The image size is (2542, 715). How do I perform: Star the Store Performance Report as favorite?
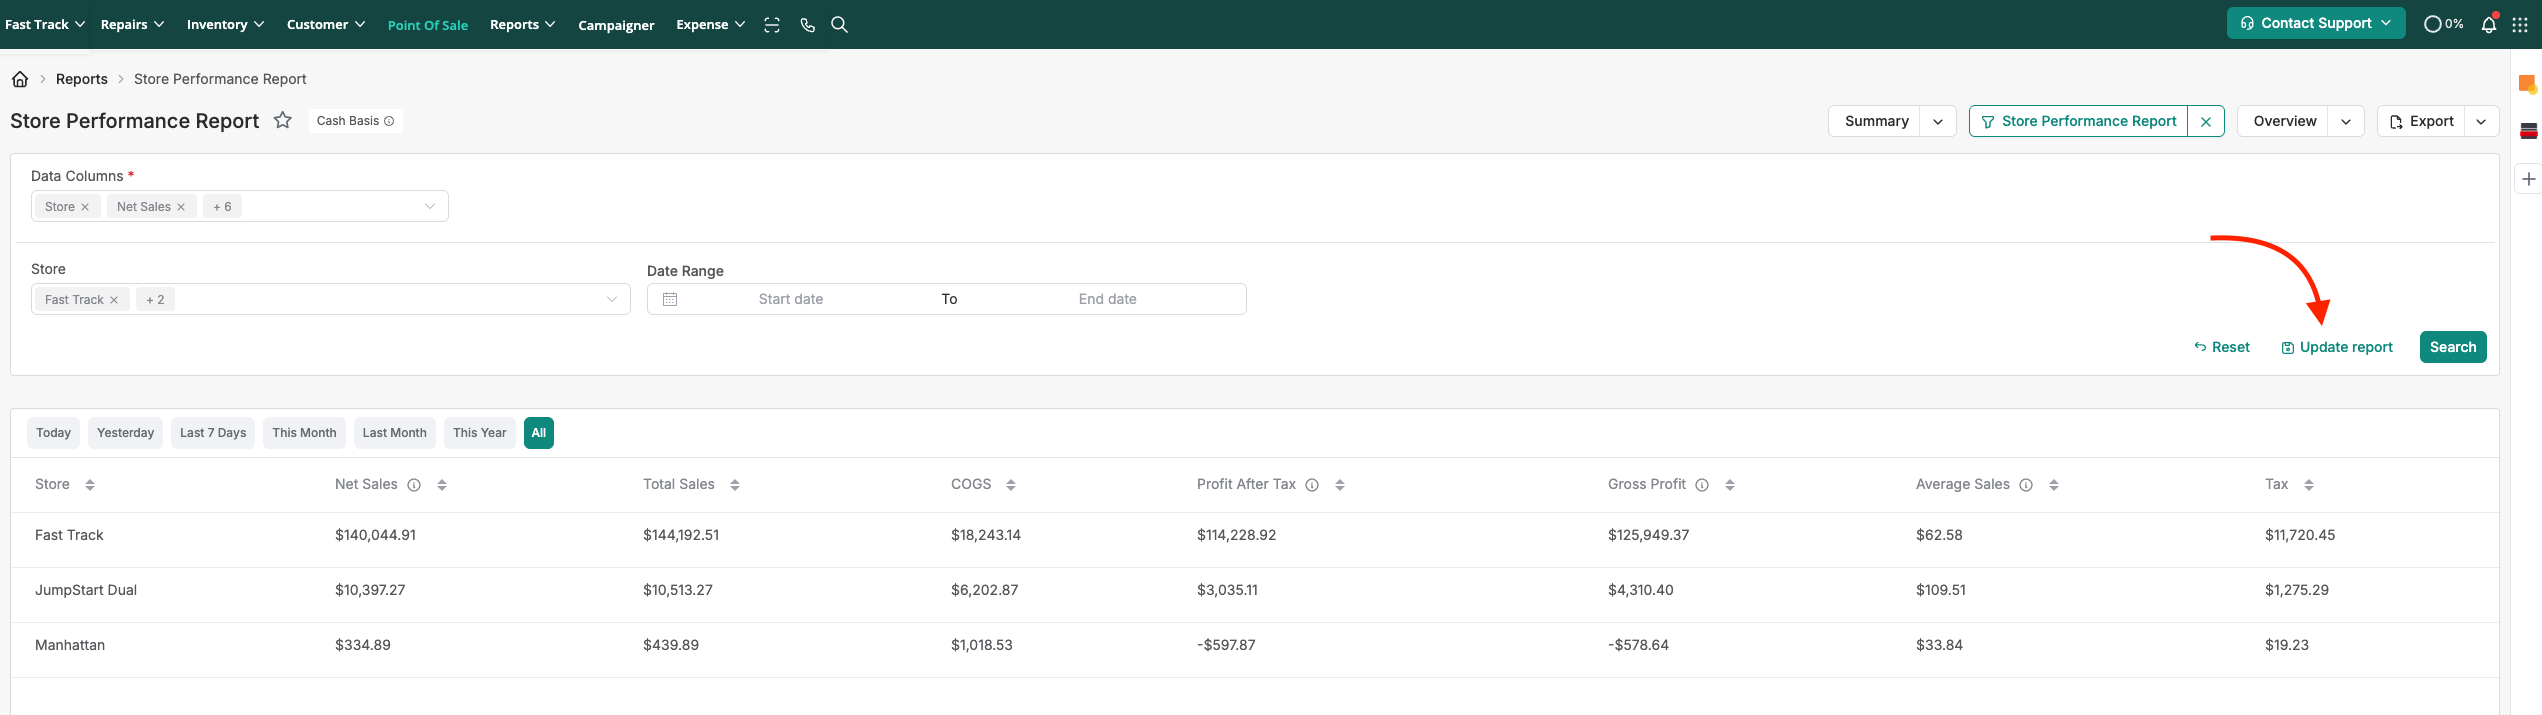(283, 121)
